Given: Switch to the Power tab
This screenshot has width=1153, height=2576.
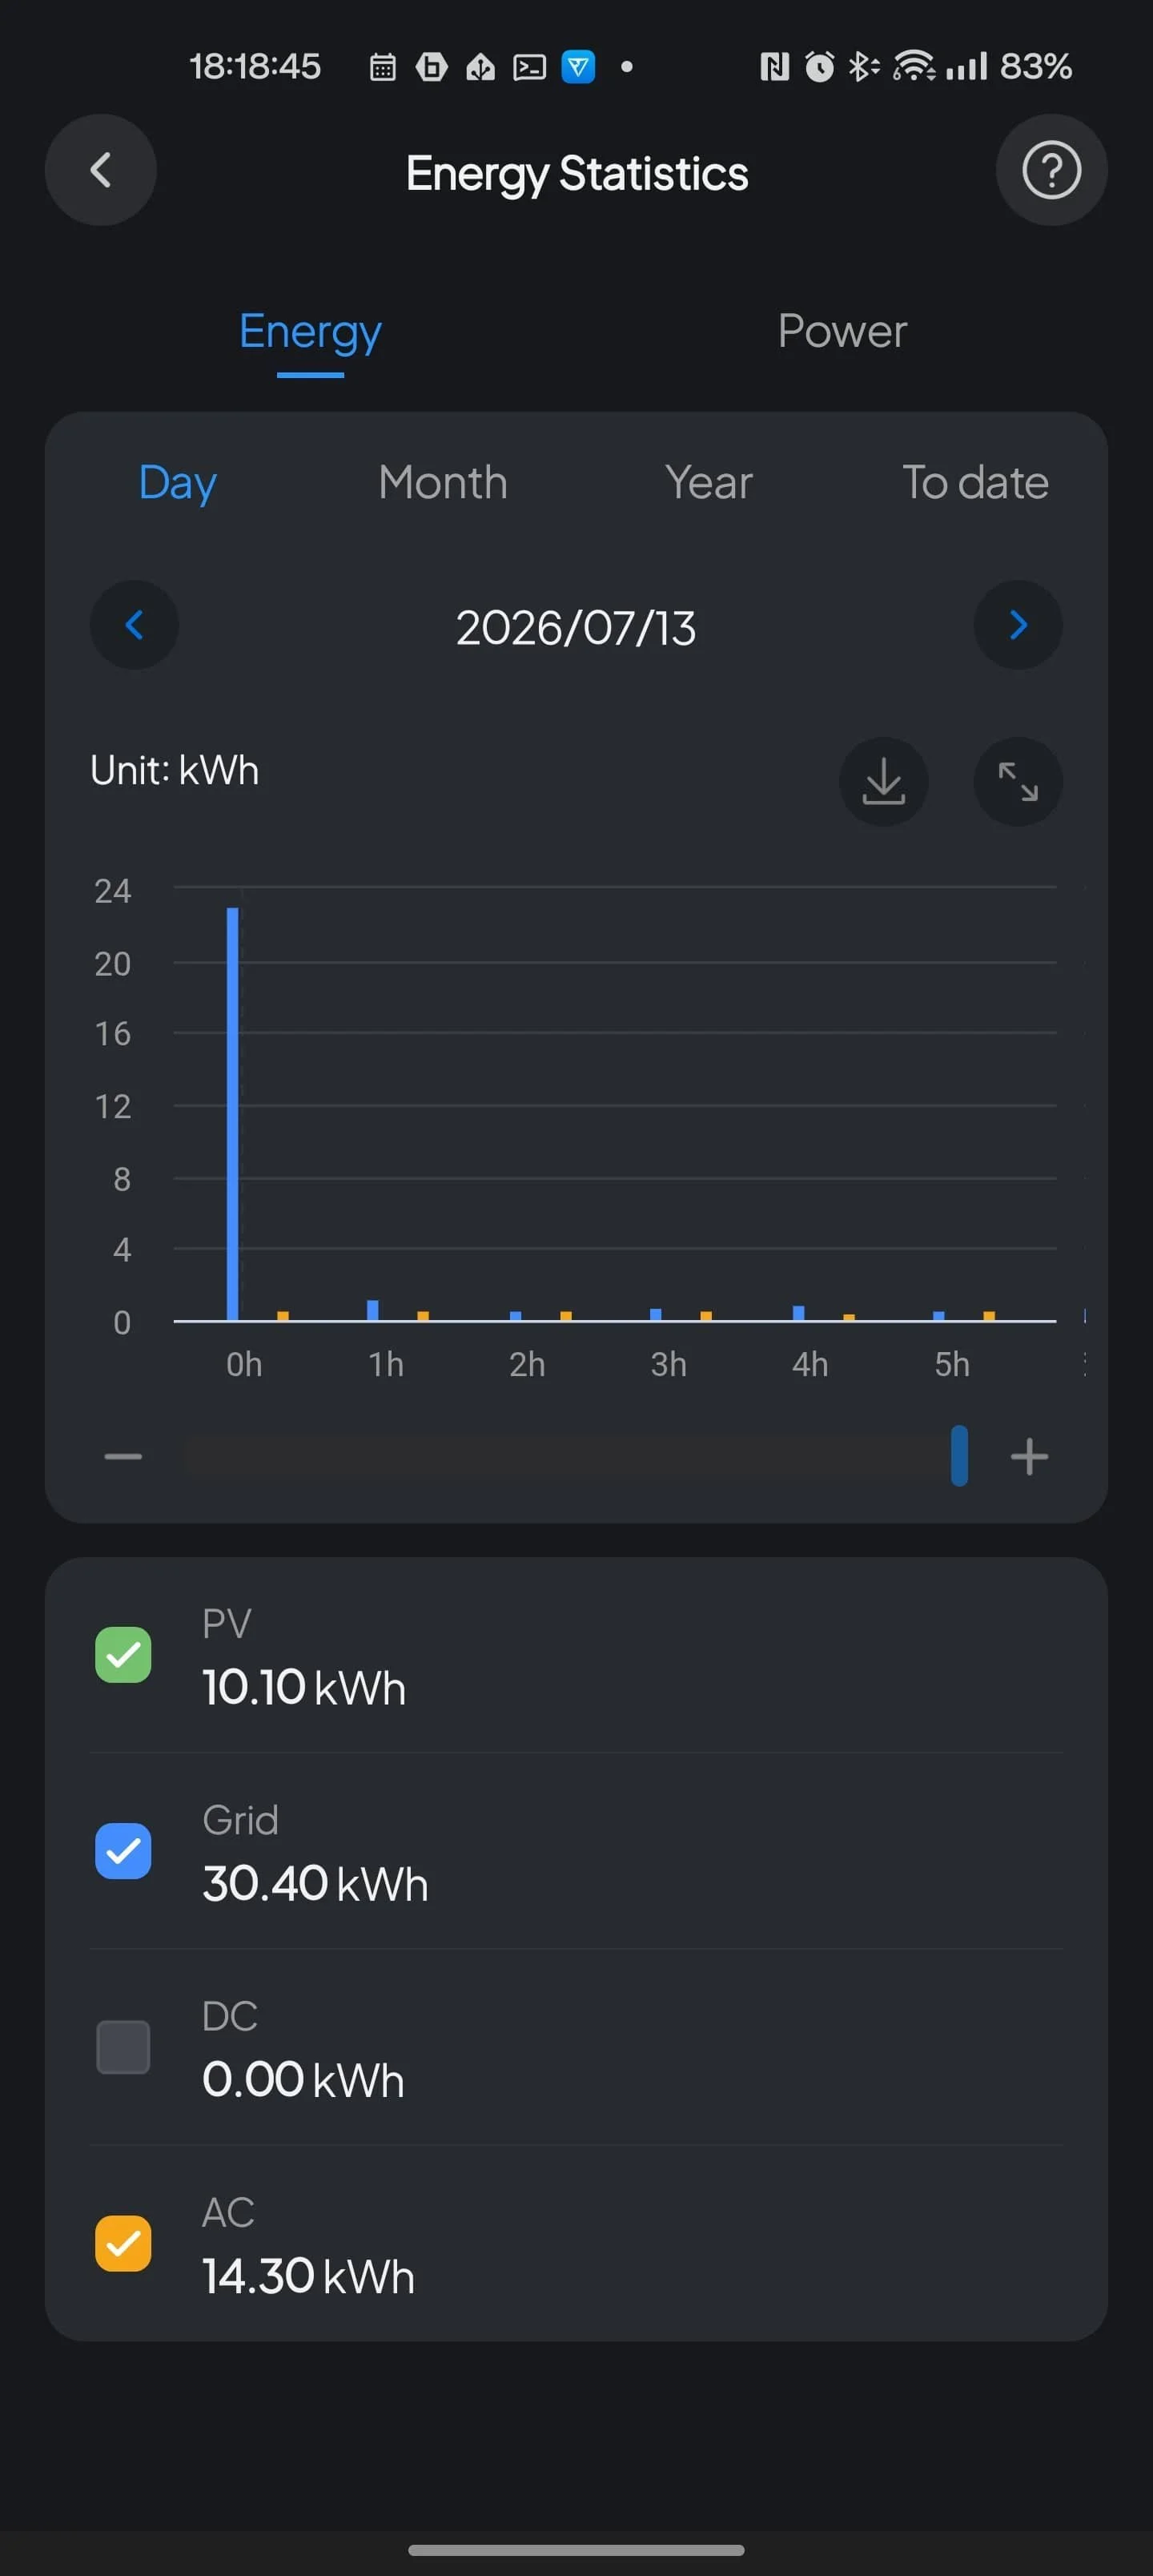Looking at the screenshot, I should coord(842,331).
